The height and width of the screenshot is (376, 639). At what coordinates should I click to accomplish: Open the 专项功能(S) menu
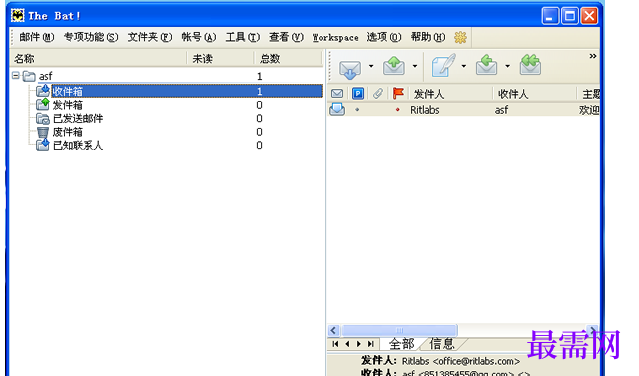pyautogui.click(x=91, y=37)
